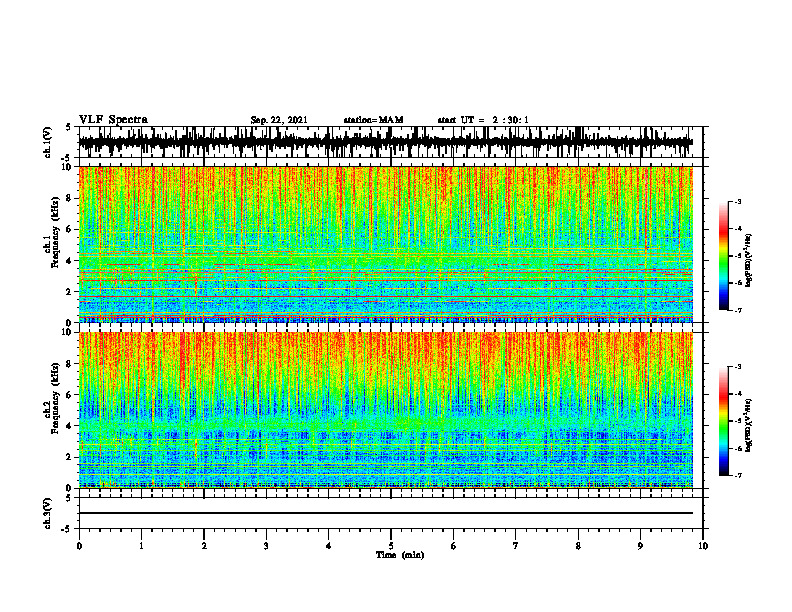Image resolution: width=792 pixels, height=612 pixels.
Task: Select the ch.2 "Frequency (kHz)" axis label
Action: coord(55,398)
